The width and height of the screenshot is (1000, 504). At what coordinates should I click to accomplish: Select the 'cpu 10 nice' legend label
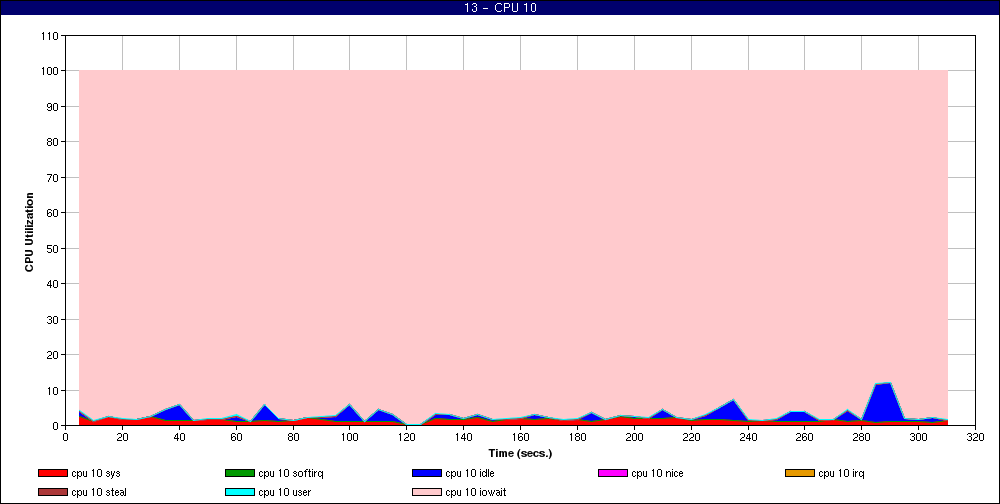(658, 473)
